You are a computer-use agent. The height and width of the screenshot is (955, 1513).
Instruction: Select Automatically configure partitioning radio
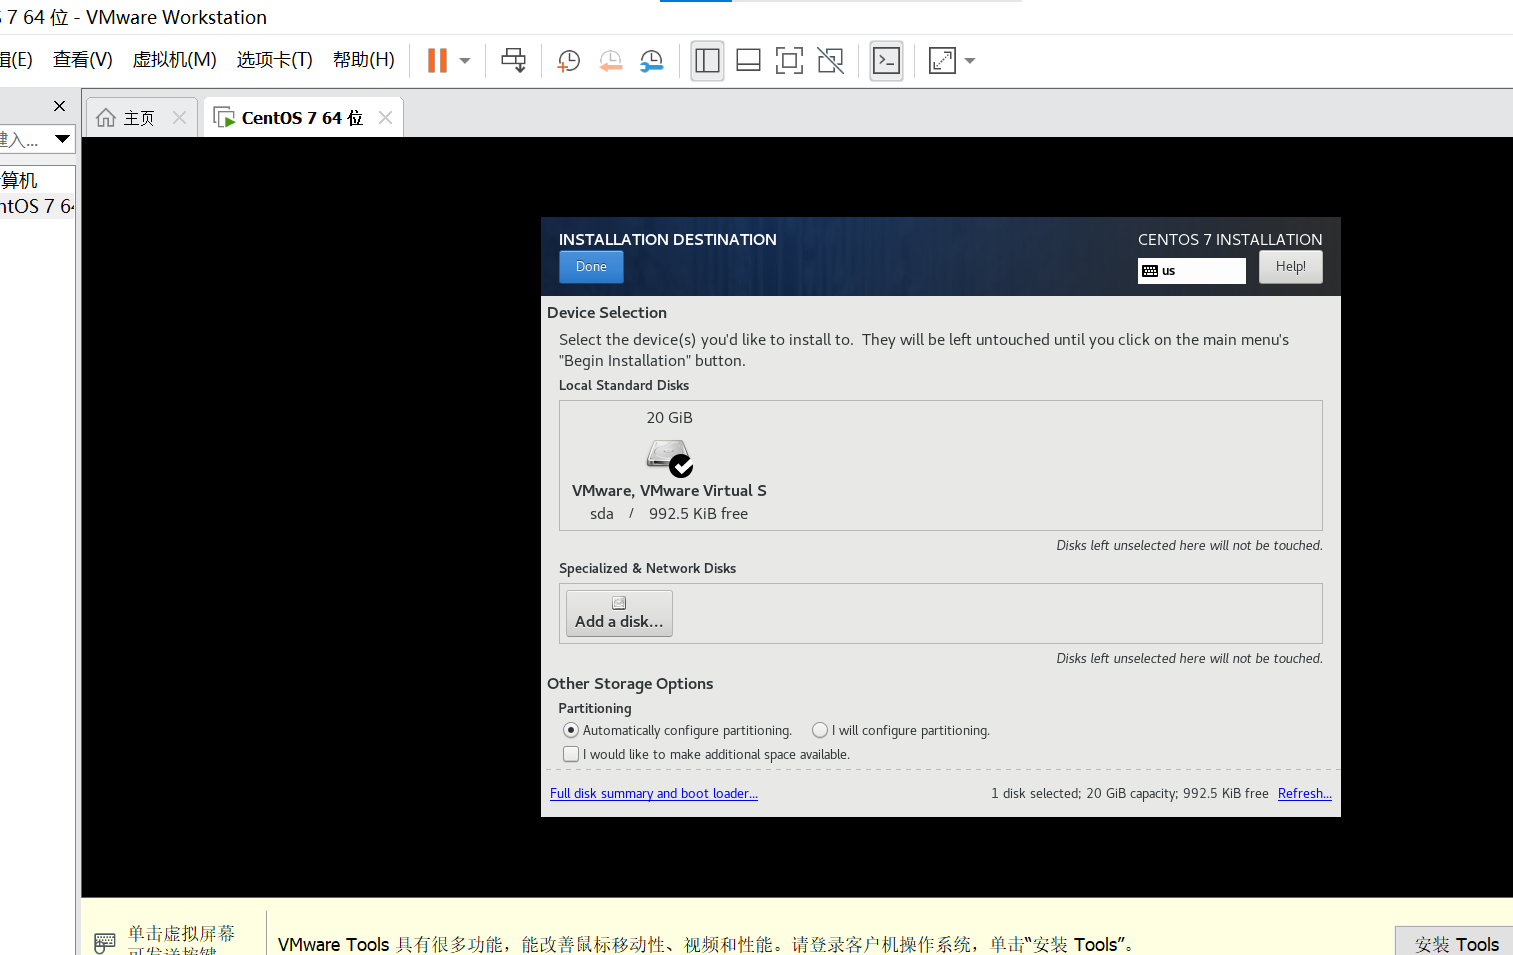570,730
